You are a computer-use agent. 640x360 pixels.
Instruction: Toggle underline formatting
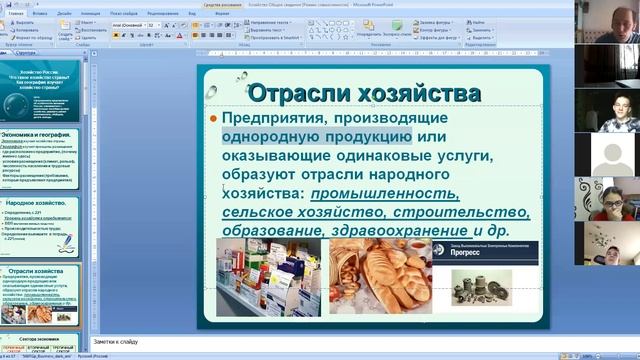pyautogui.click(x=132, y=36)
